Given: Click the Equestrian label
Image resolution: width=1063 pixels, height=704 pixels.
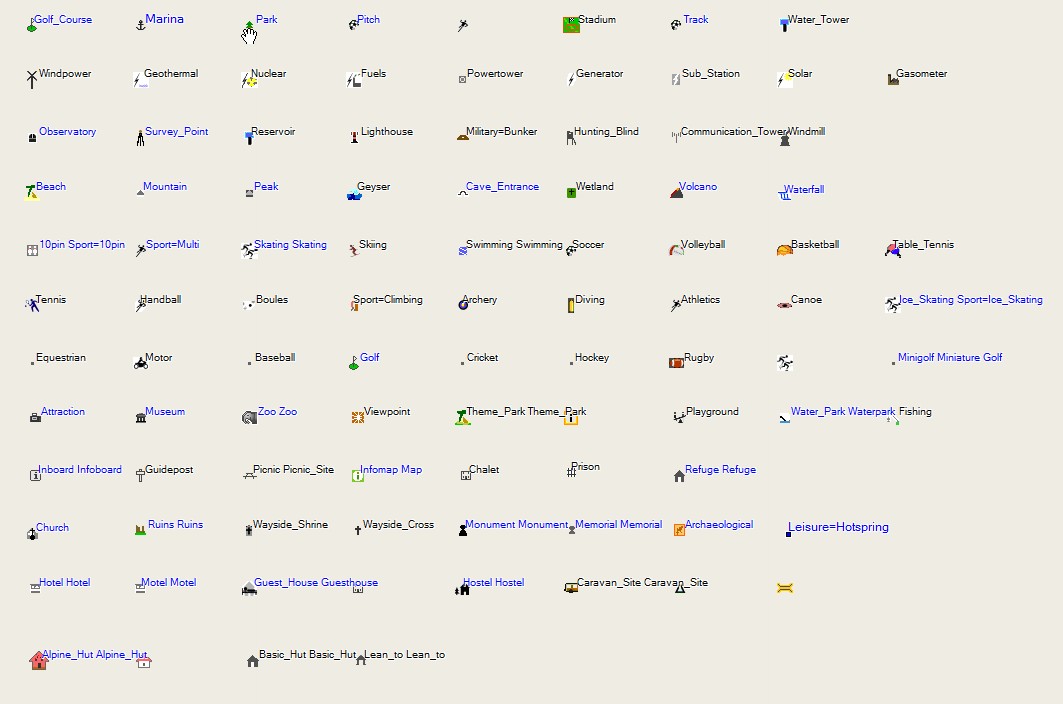Looking at the screenshot, I should tap(61, 357).
